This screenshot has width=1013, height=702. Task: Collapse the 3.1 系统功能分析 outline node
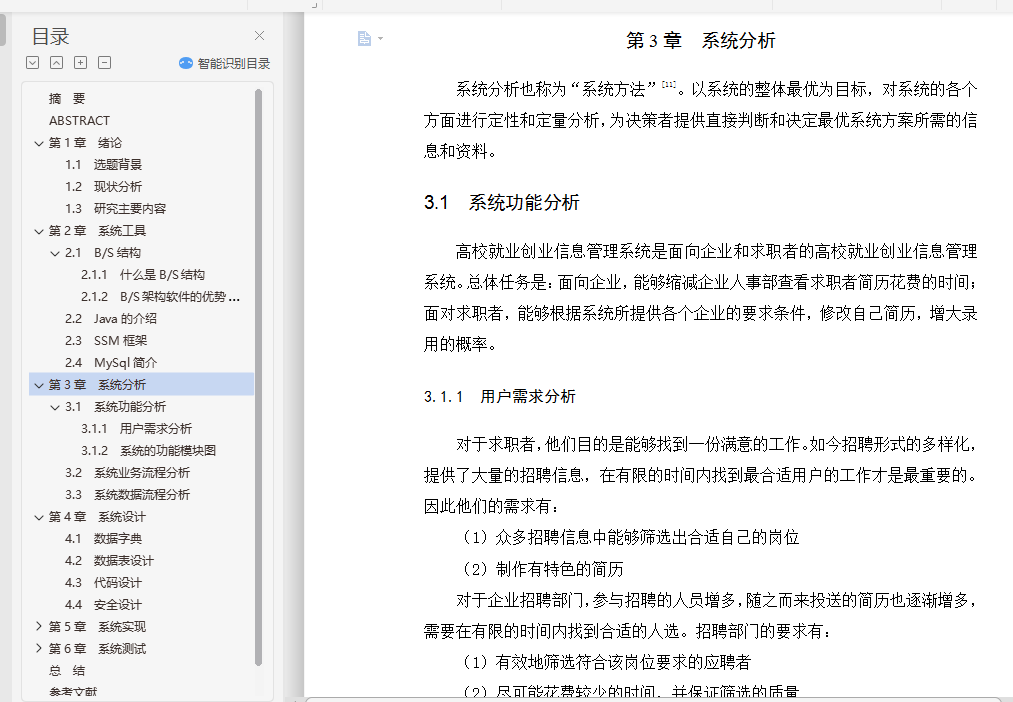(55, 408)
